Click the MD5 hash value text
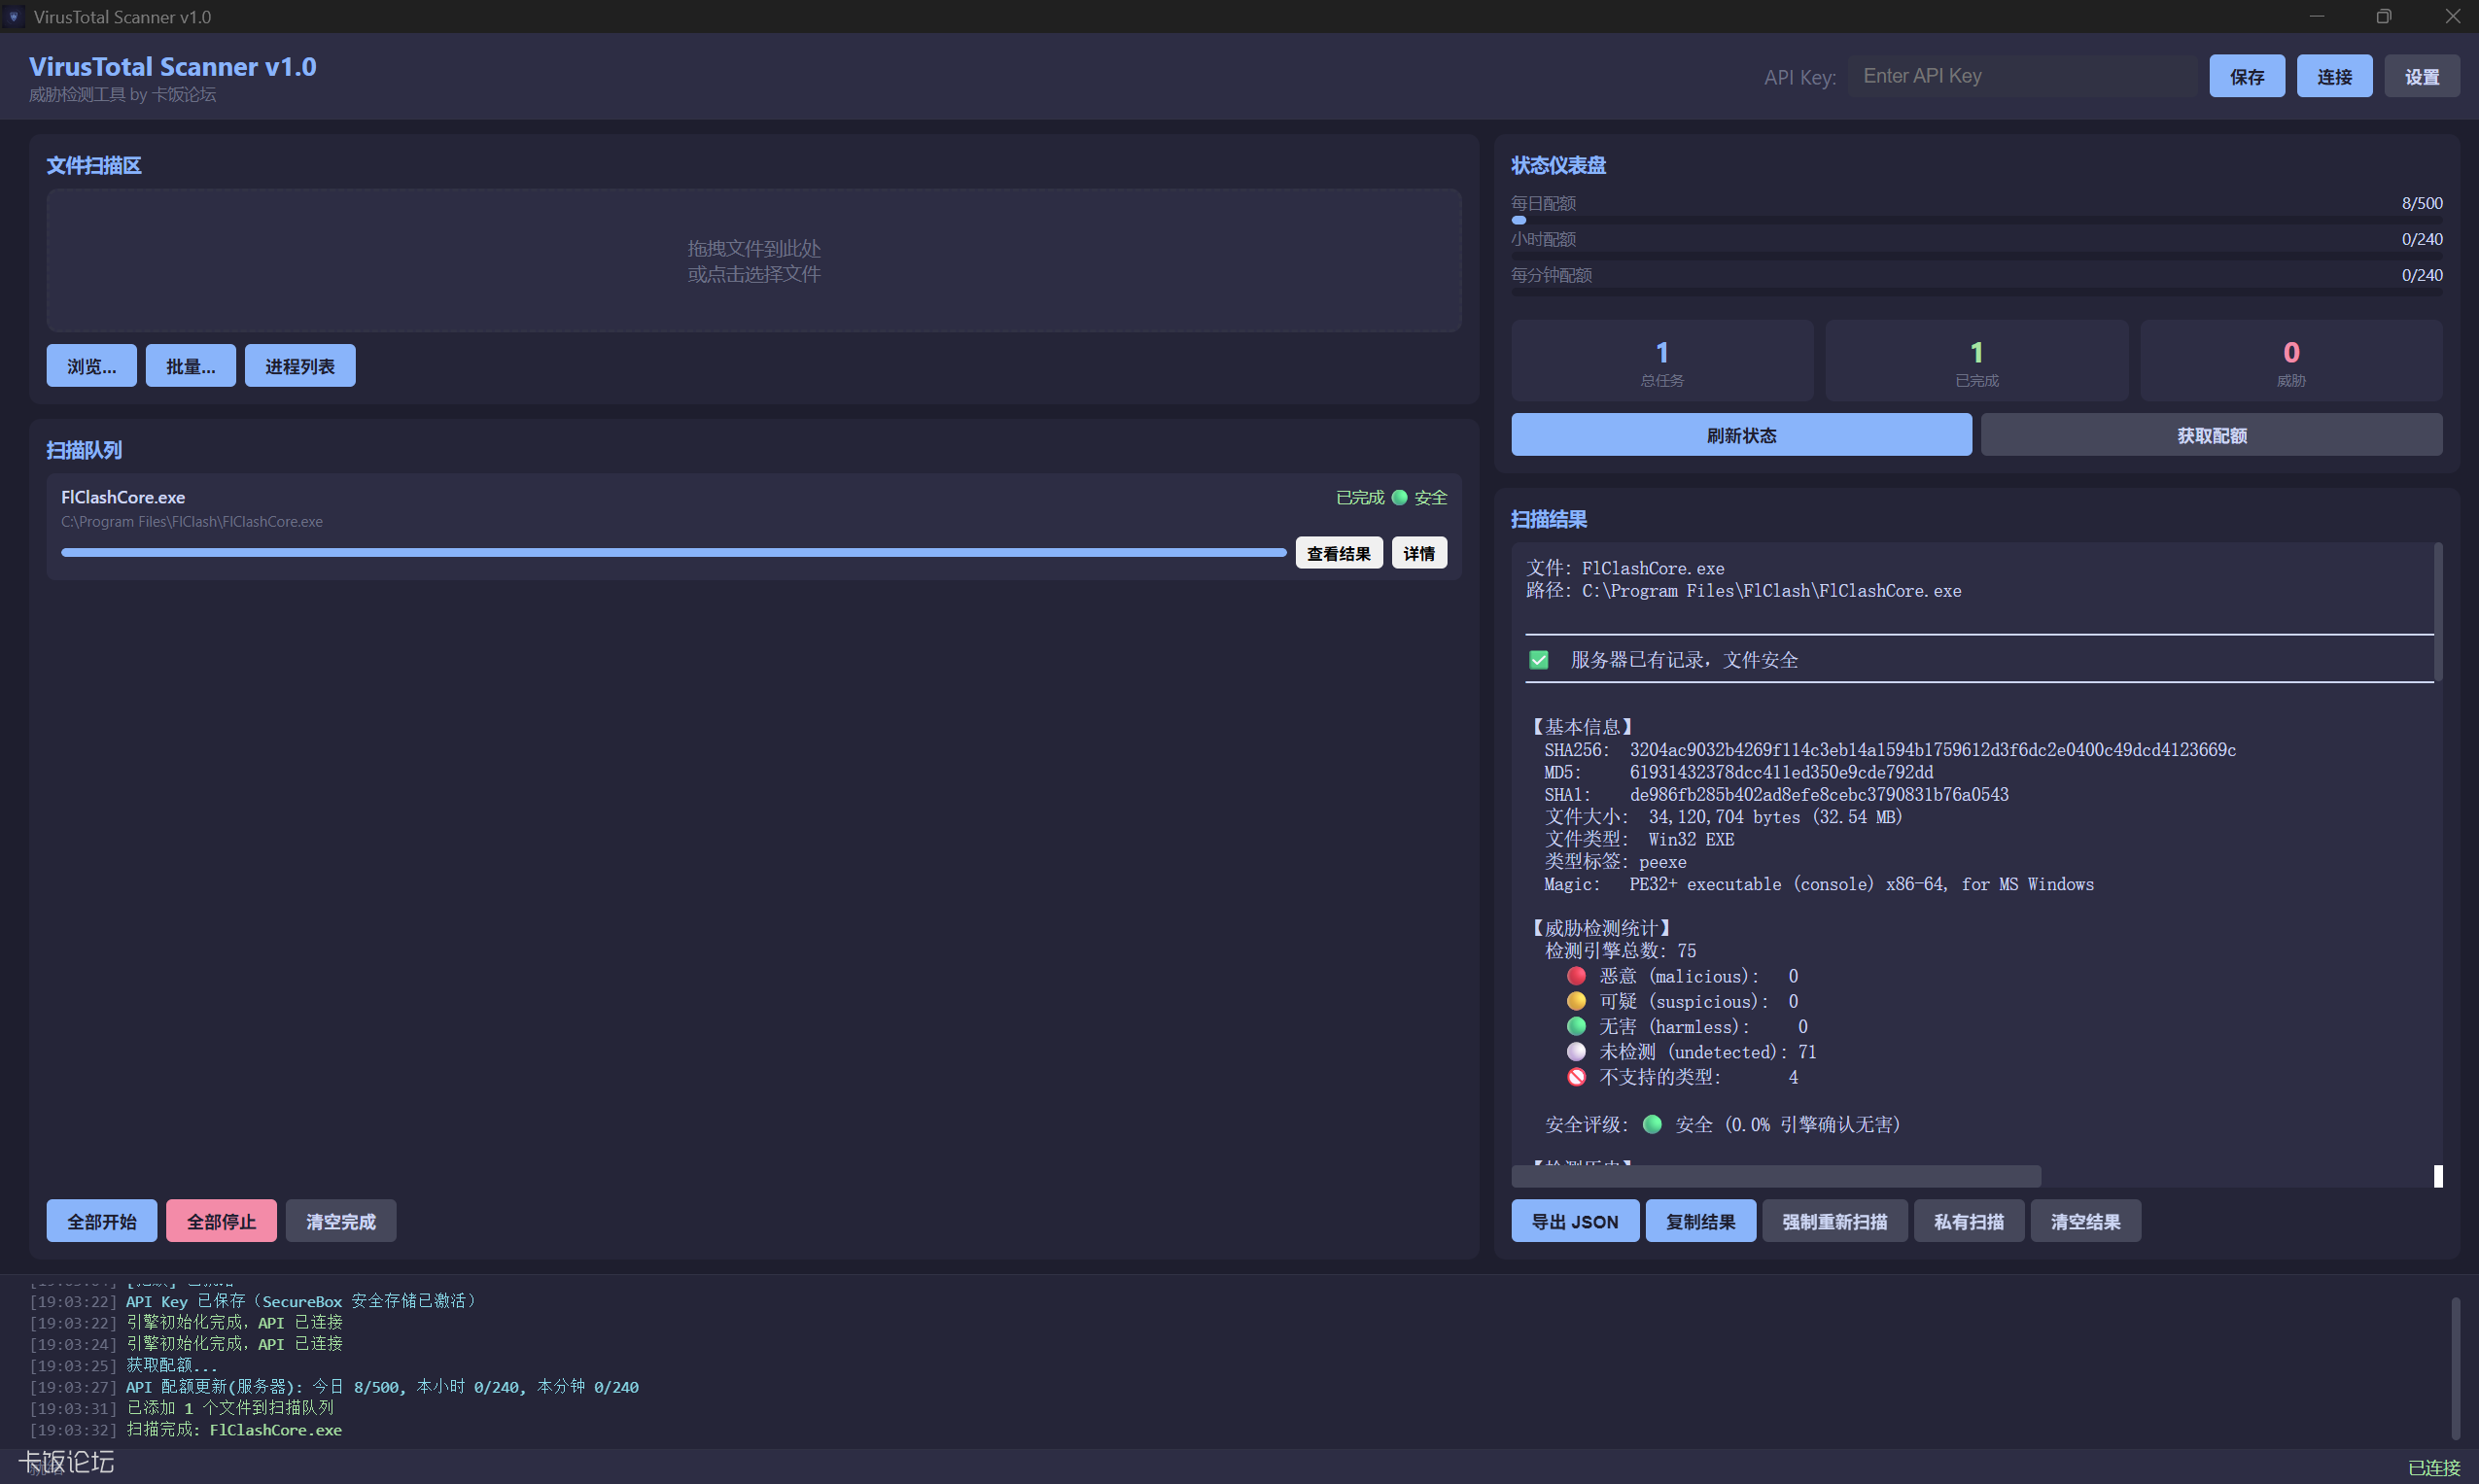The width and height of the screenshot is (2479, 1484). coord(1780,772)
